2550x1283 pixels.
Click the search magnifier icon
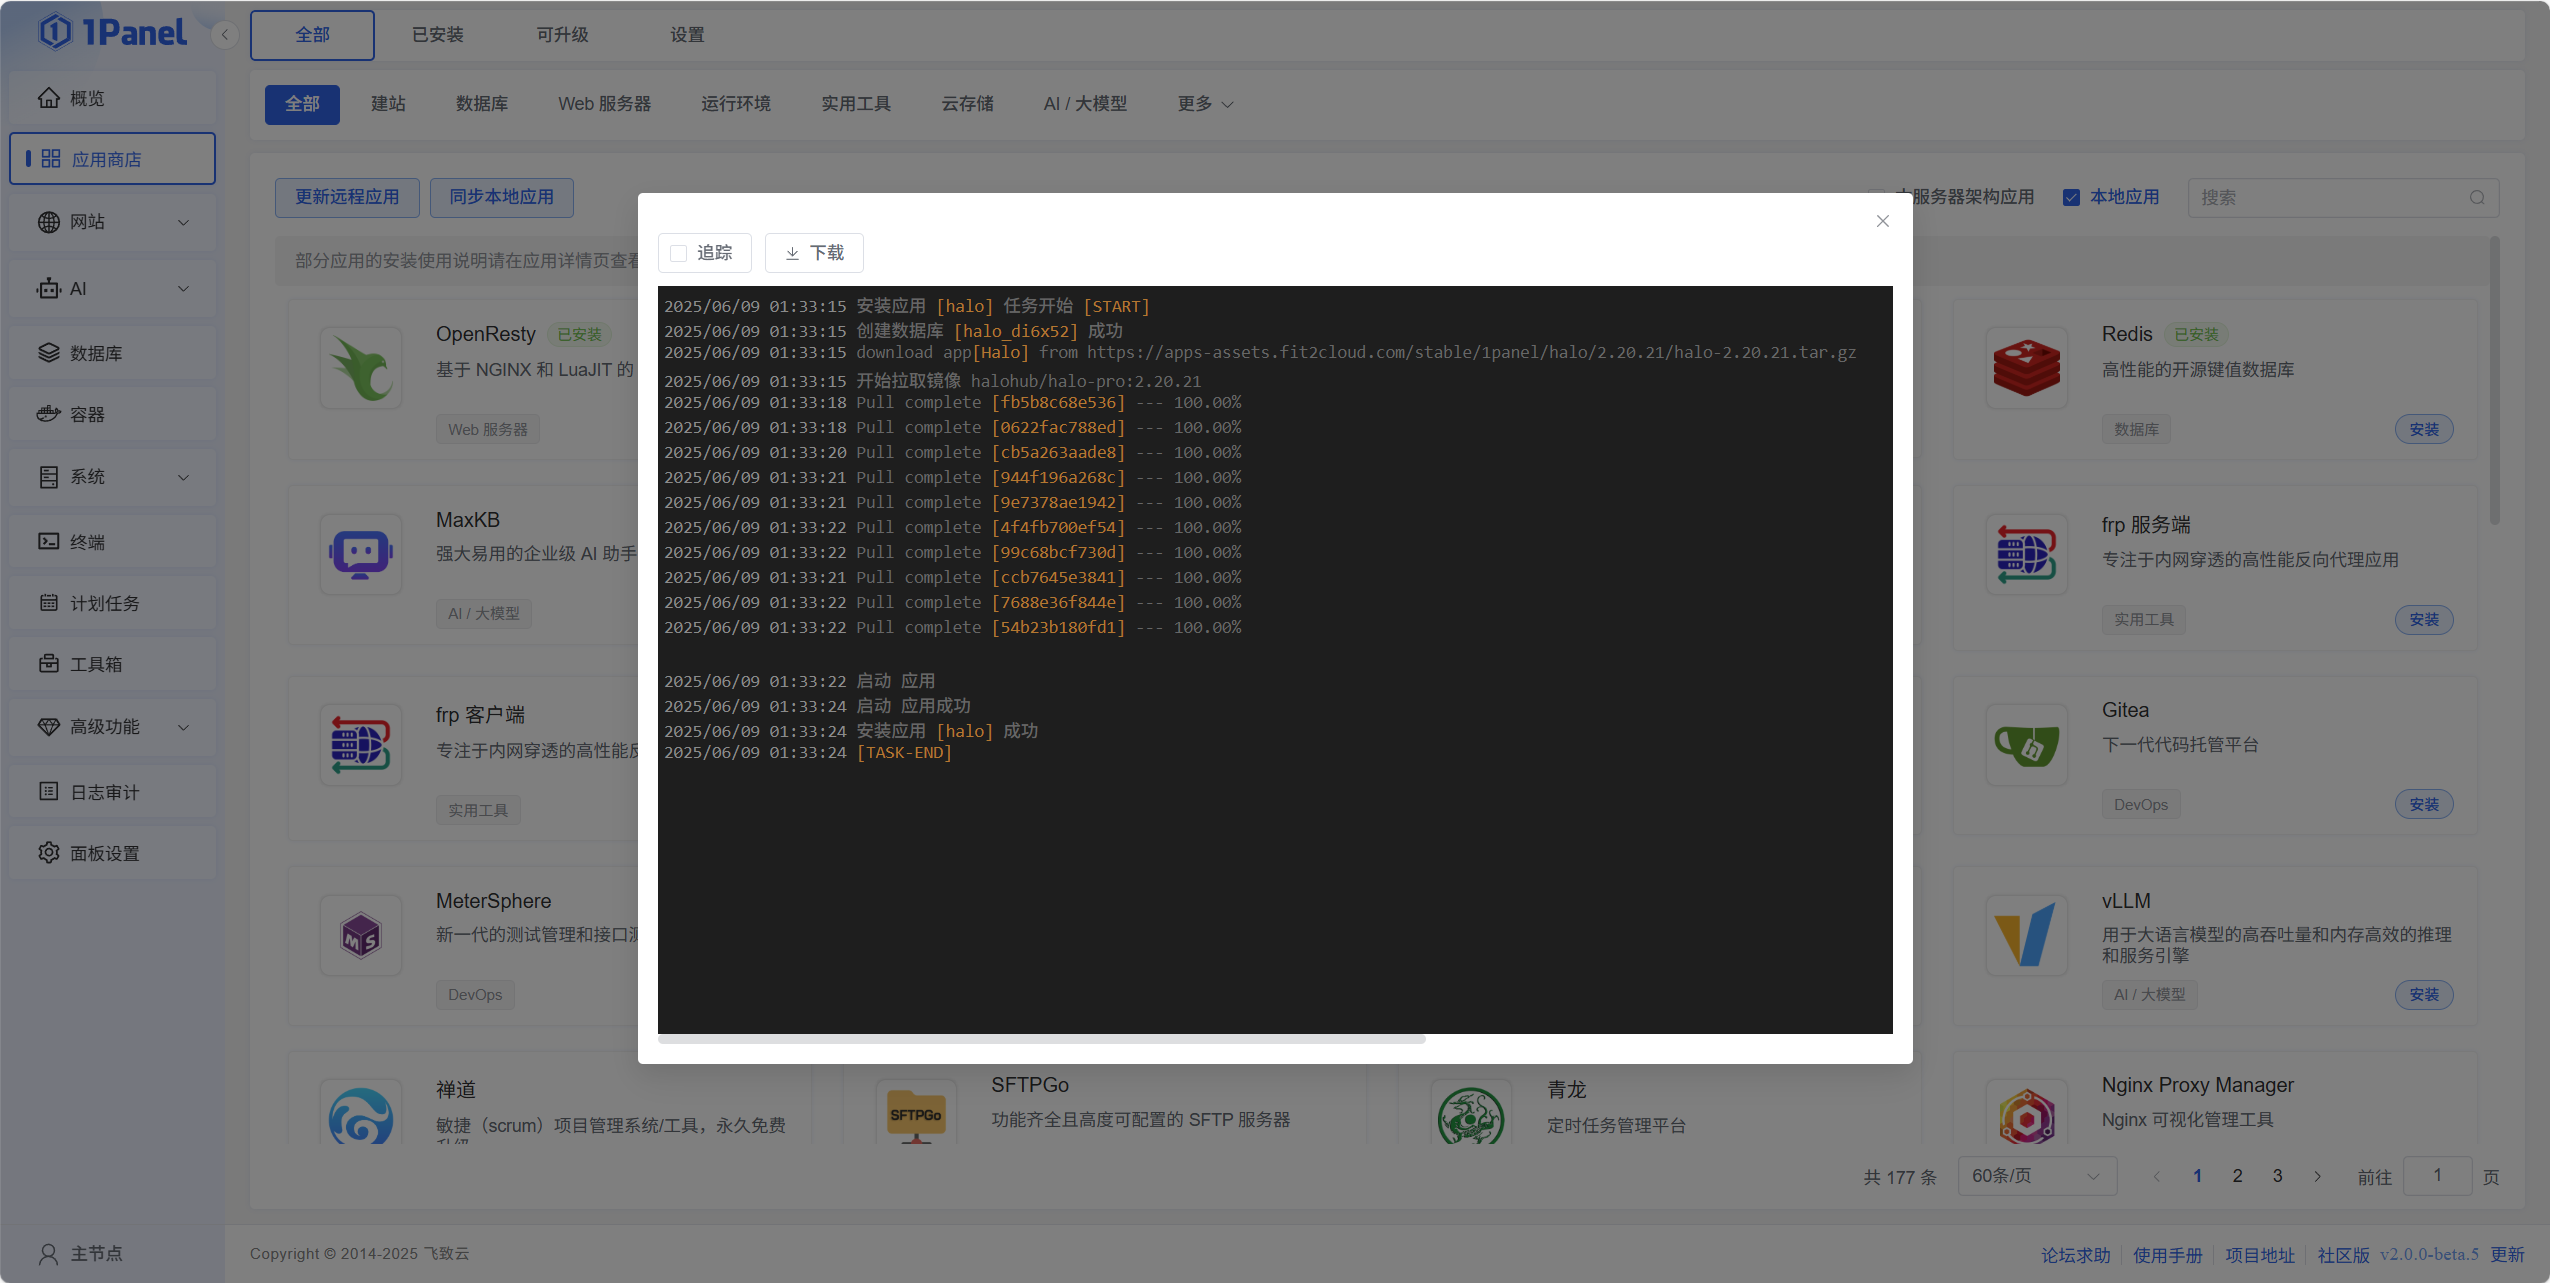2477,198
